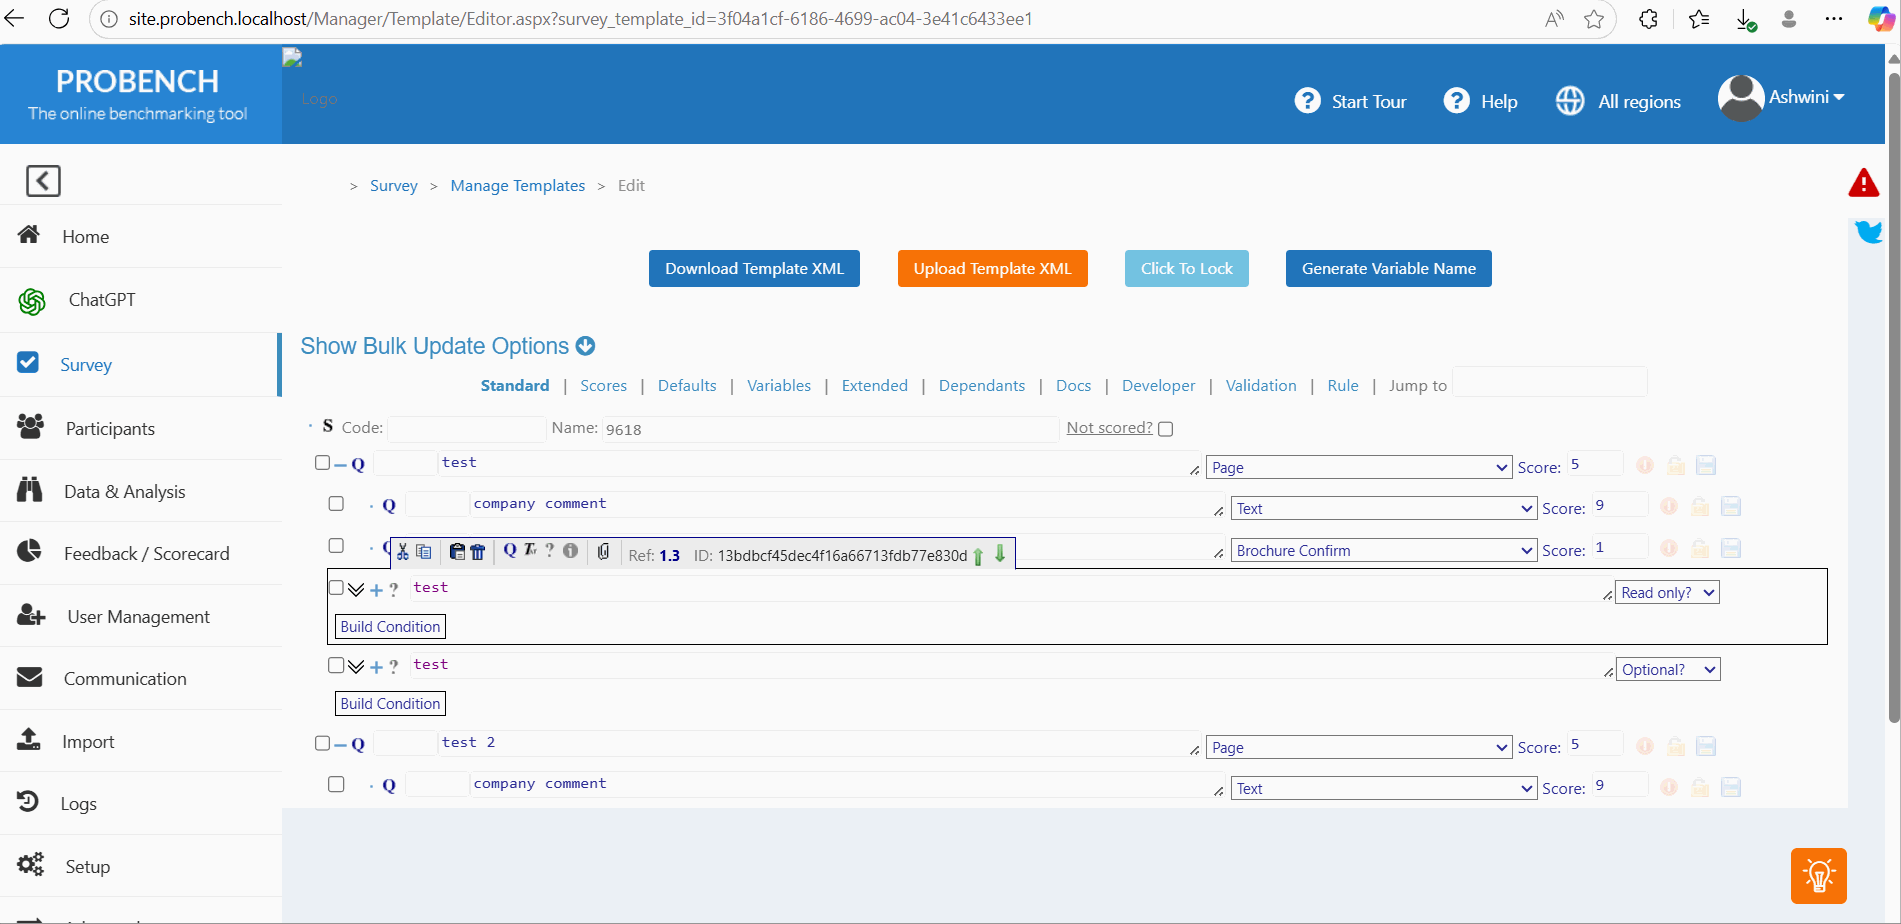The height and width of the screenshot is (924, 1901).
Task: Open the Read only? dropdown
Action: point(1667,592)
